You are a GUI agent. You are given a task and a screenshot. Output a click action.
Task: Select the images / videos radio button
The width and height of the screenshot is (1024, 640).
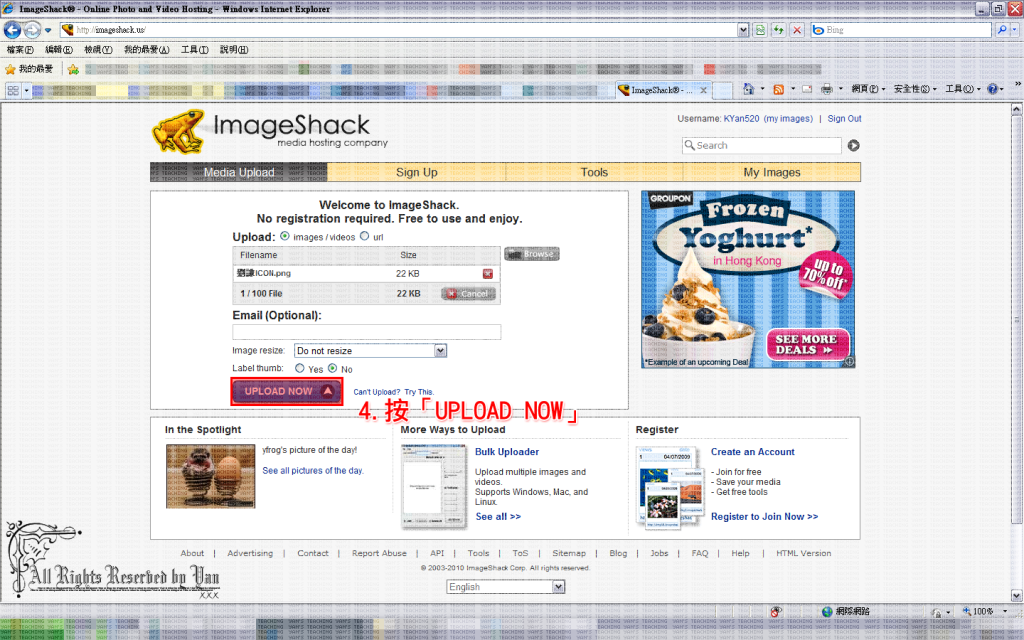(x=285, y=236)
